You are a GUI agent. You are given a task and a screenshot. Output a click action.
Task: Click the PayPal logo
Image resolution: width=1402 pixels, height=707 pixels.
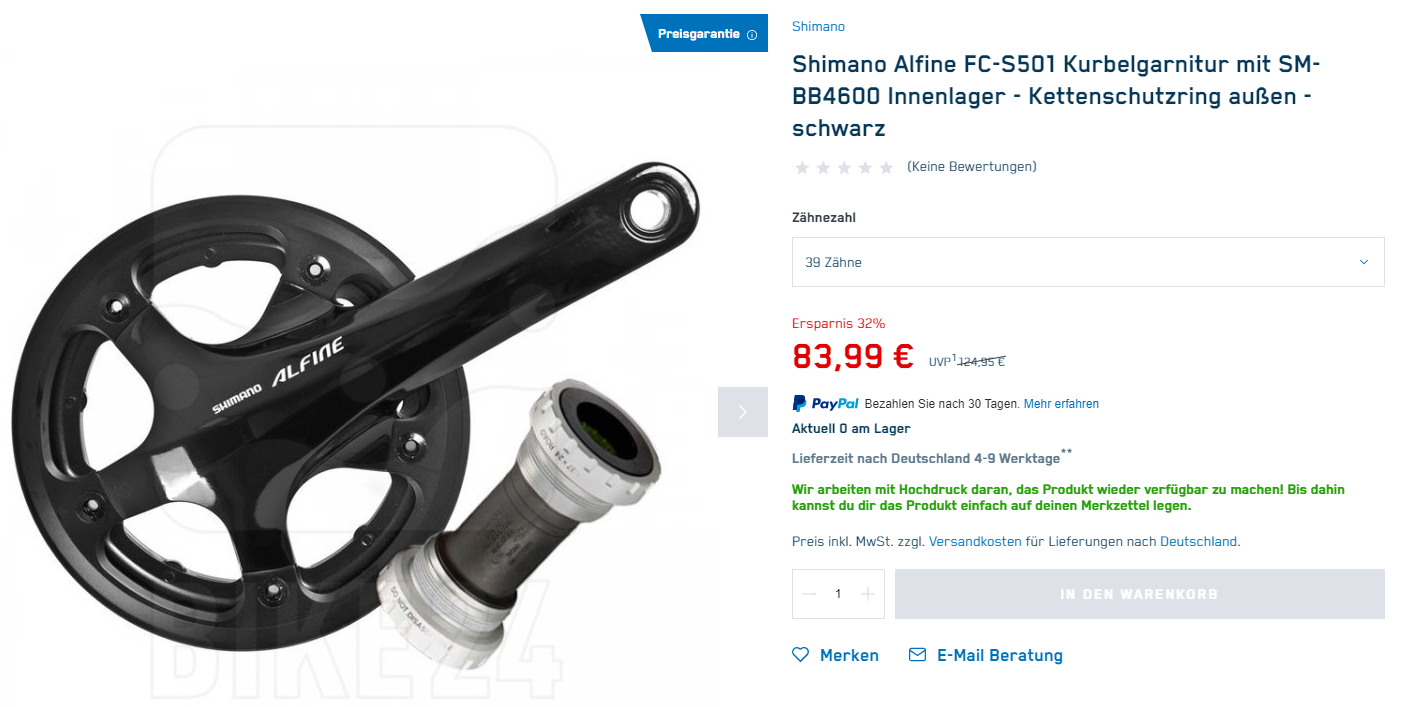[826, 404]
